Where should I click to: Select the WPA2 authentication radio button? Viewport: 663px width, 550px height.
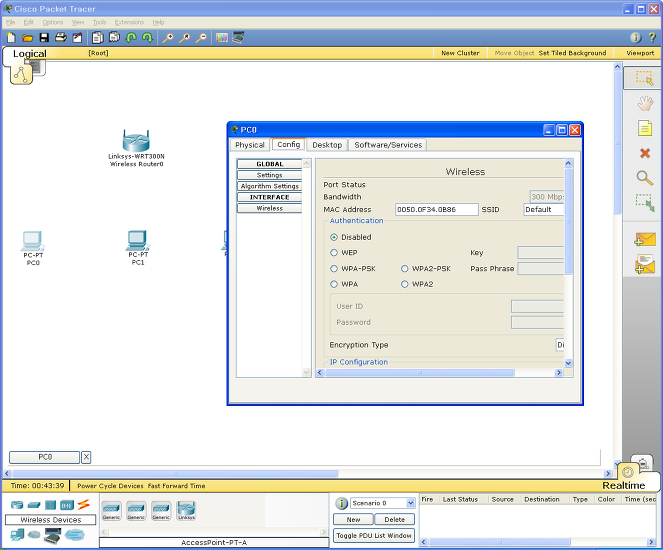click(x=405, y=284)
